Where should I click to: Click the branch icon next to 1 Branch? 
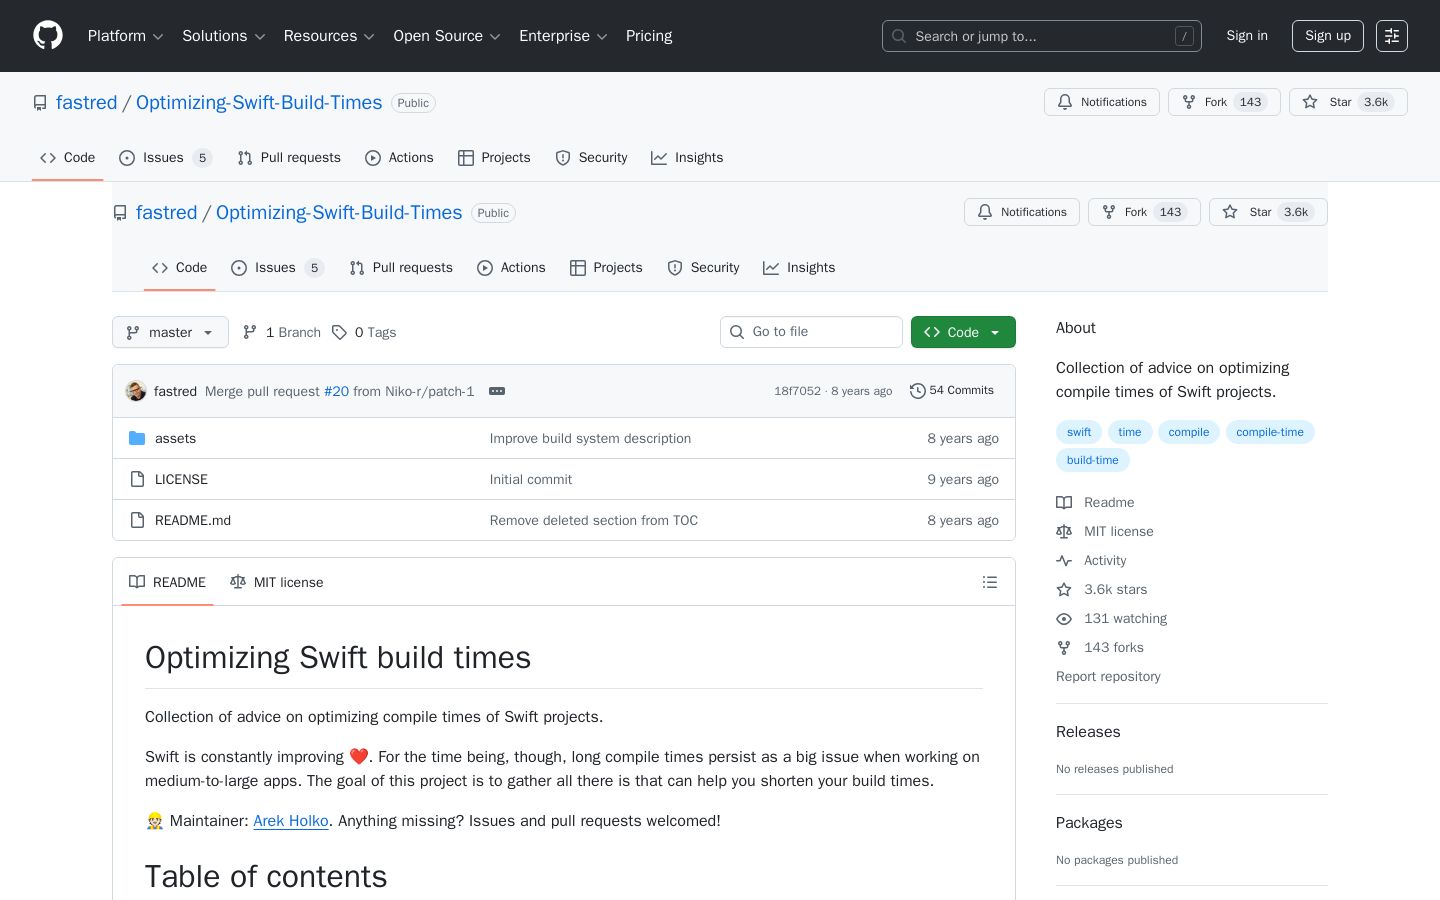click(x=250, y=332)
